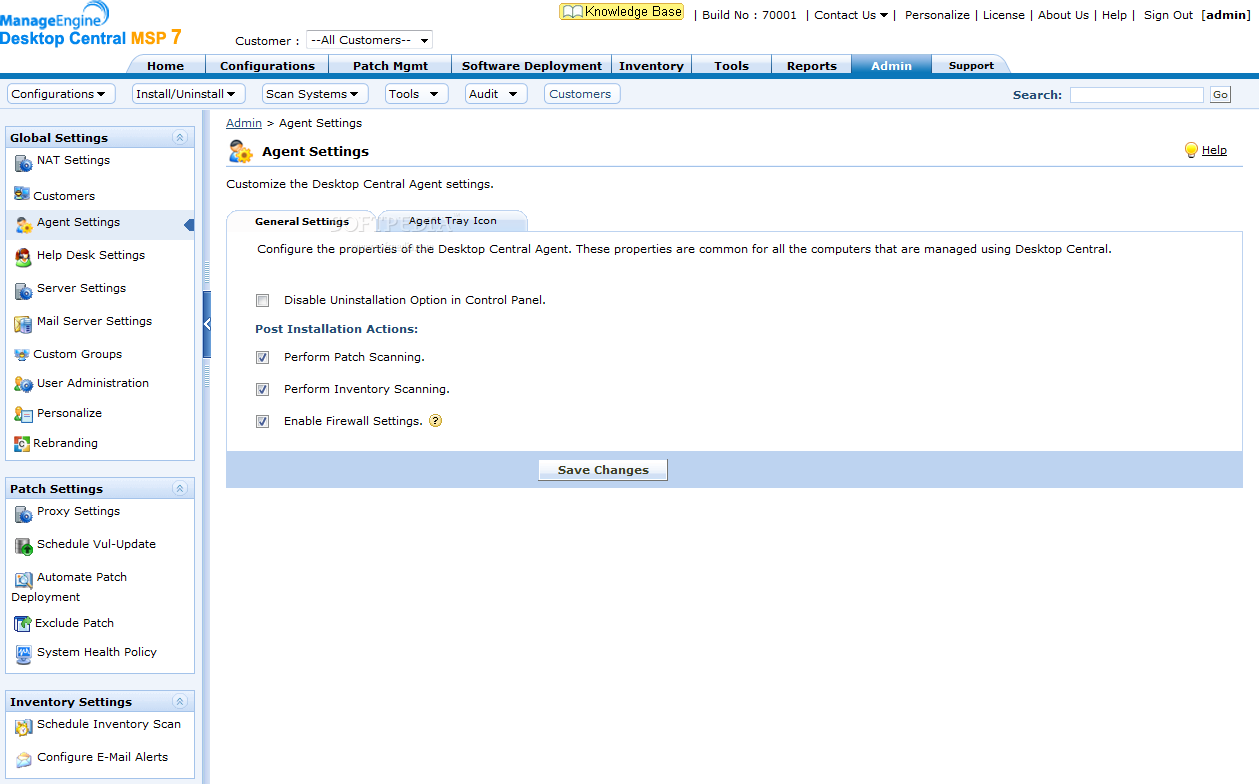Click the Server Settings icon
The image size is (1259, 784).
(x=24, y=292)
